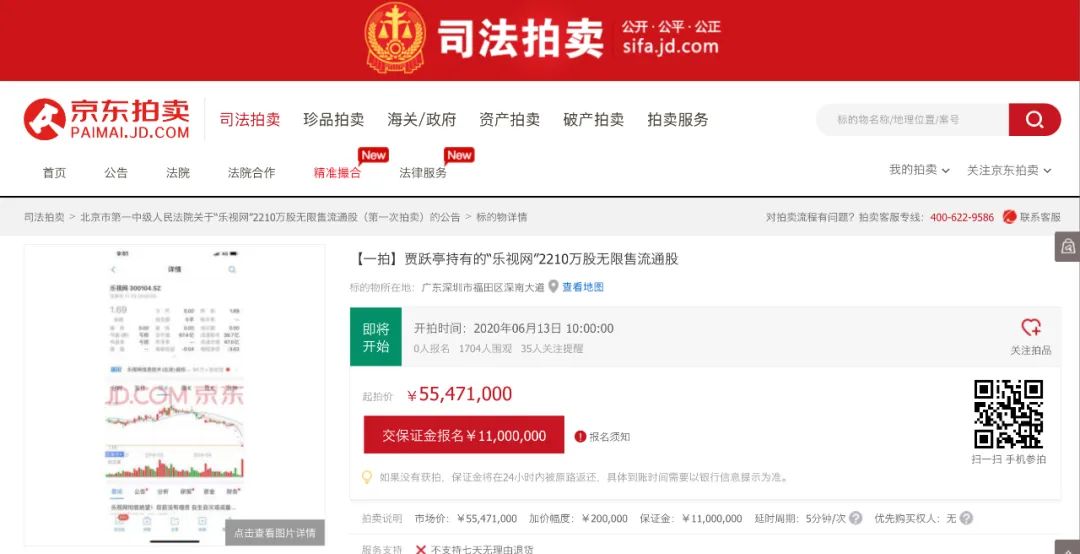Viewport: 1080px width, 554px height.
Task: Open the 资产拍卖 navigation tab
Action: click(x=510, y=120)
